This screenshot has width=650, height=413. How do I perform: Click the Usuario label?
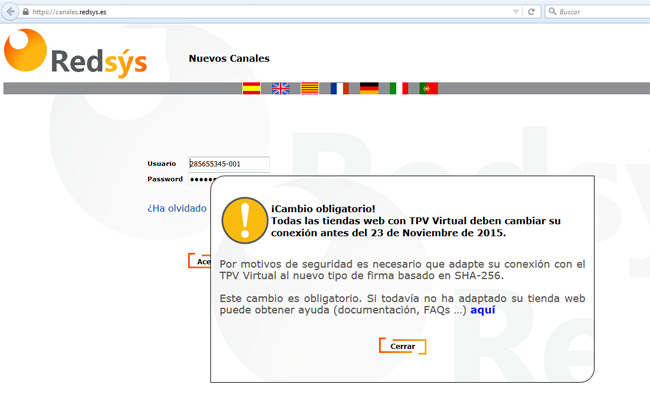click(x=162, y=164)
